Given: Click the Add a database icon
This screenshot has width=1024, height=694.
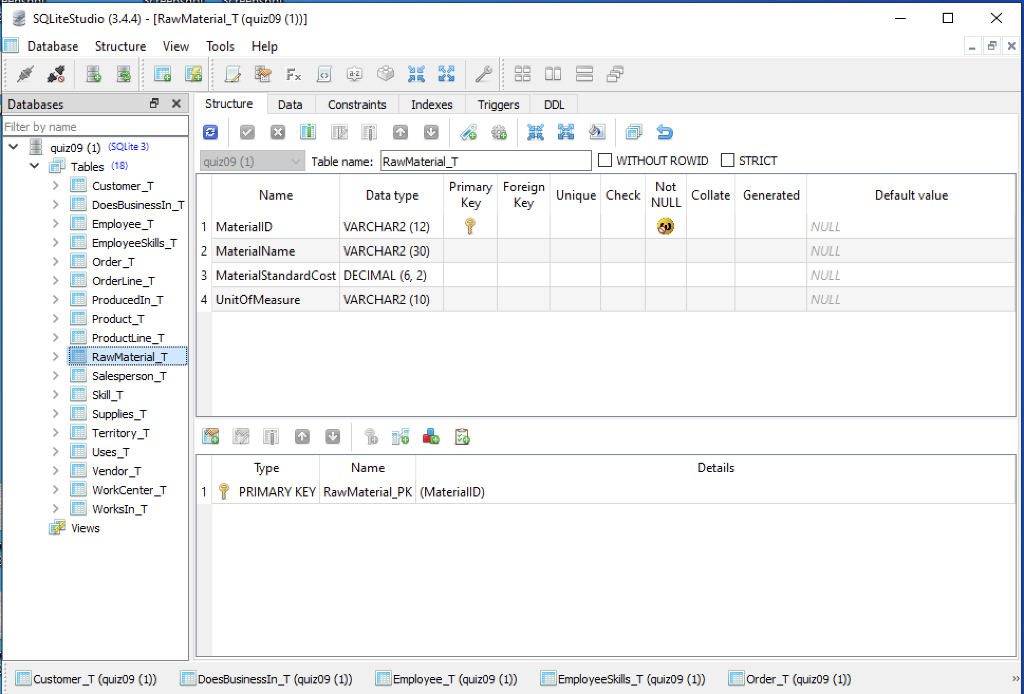Looking at the screenshot, I should pyautogui.click(x=93, y=74).
